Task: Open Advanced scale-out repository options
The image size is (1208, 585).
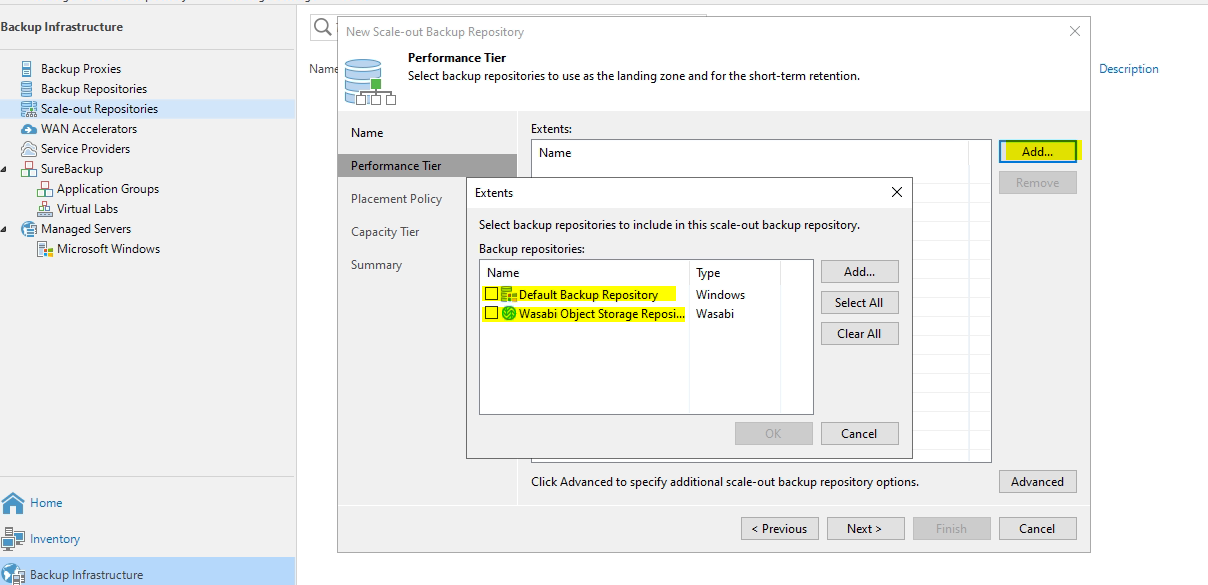Action: point(1038,482)
